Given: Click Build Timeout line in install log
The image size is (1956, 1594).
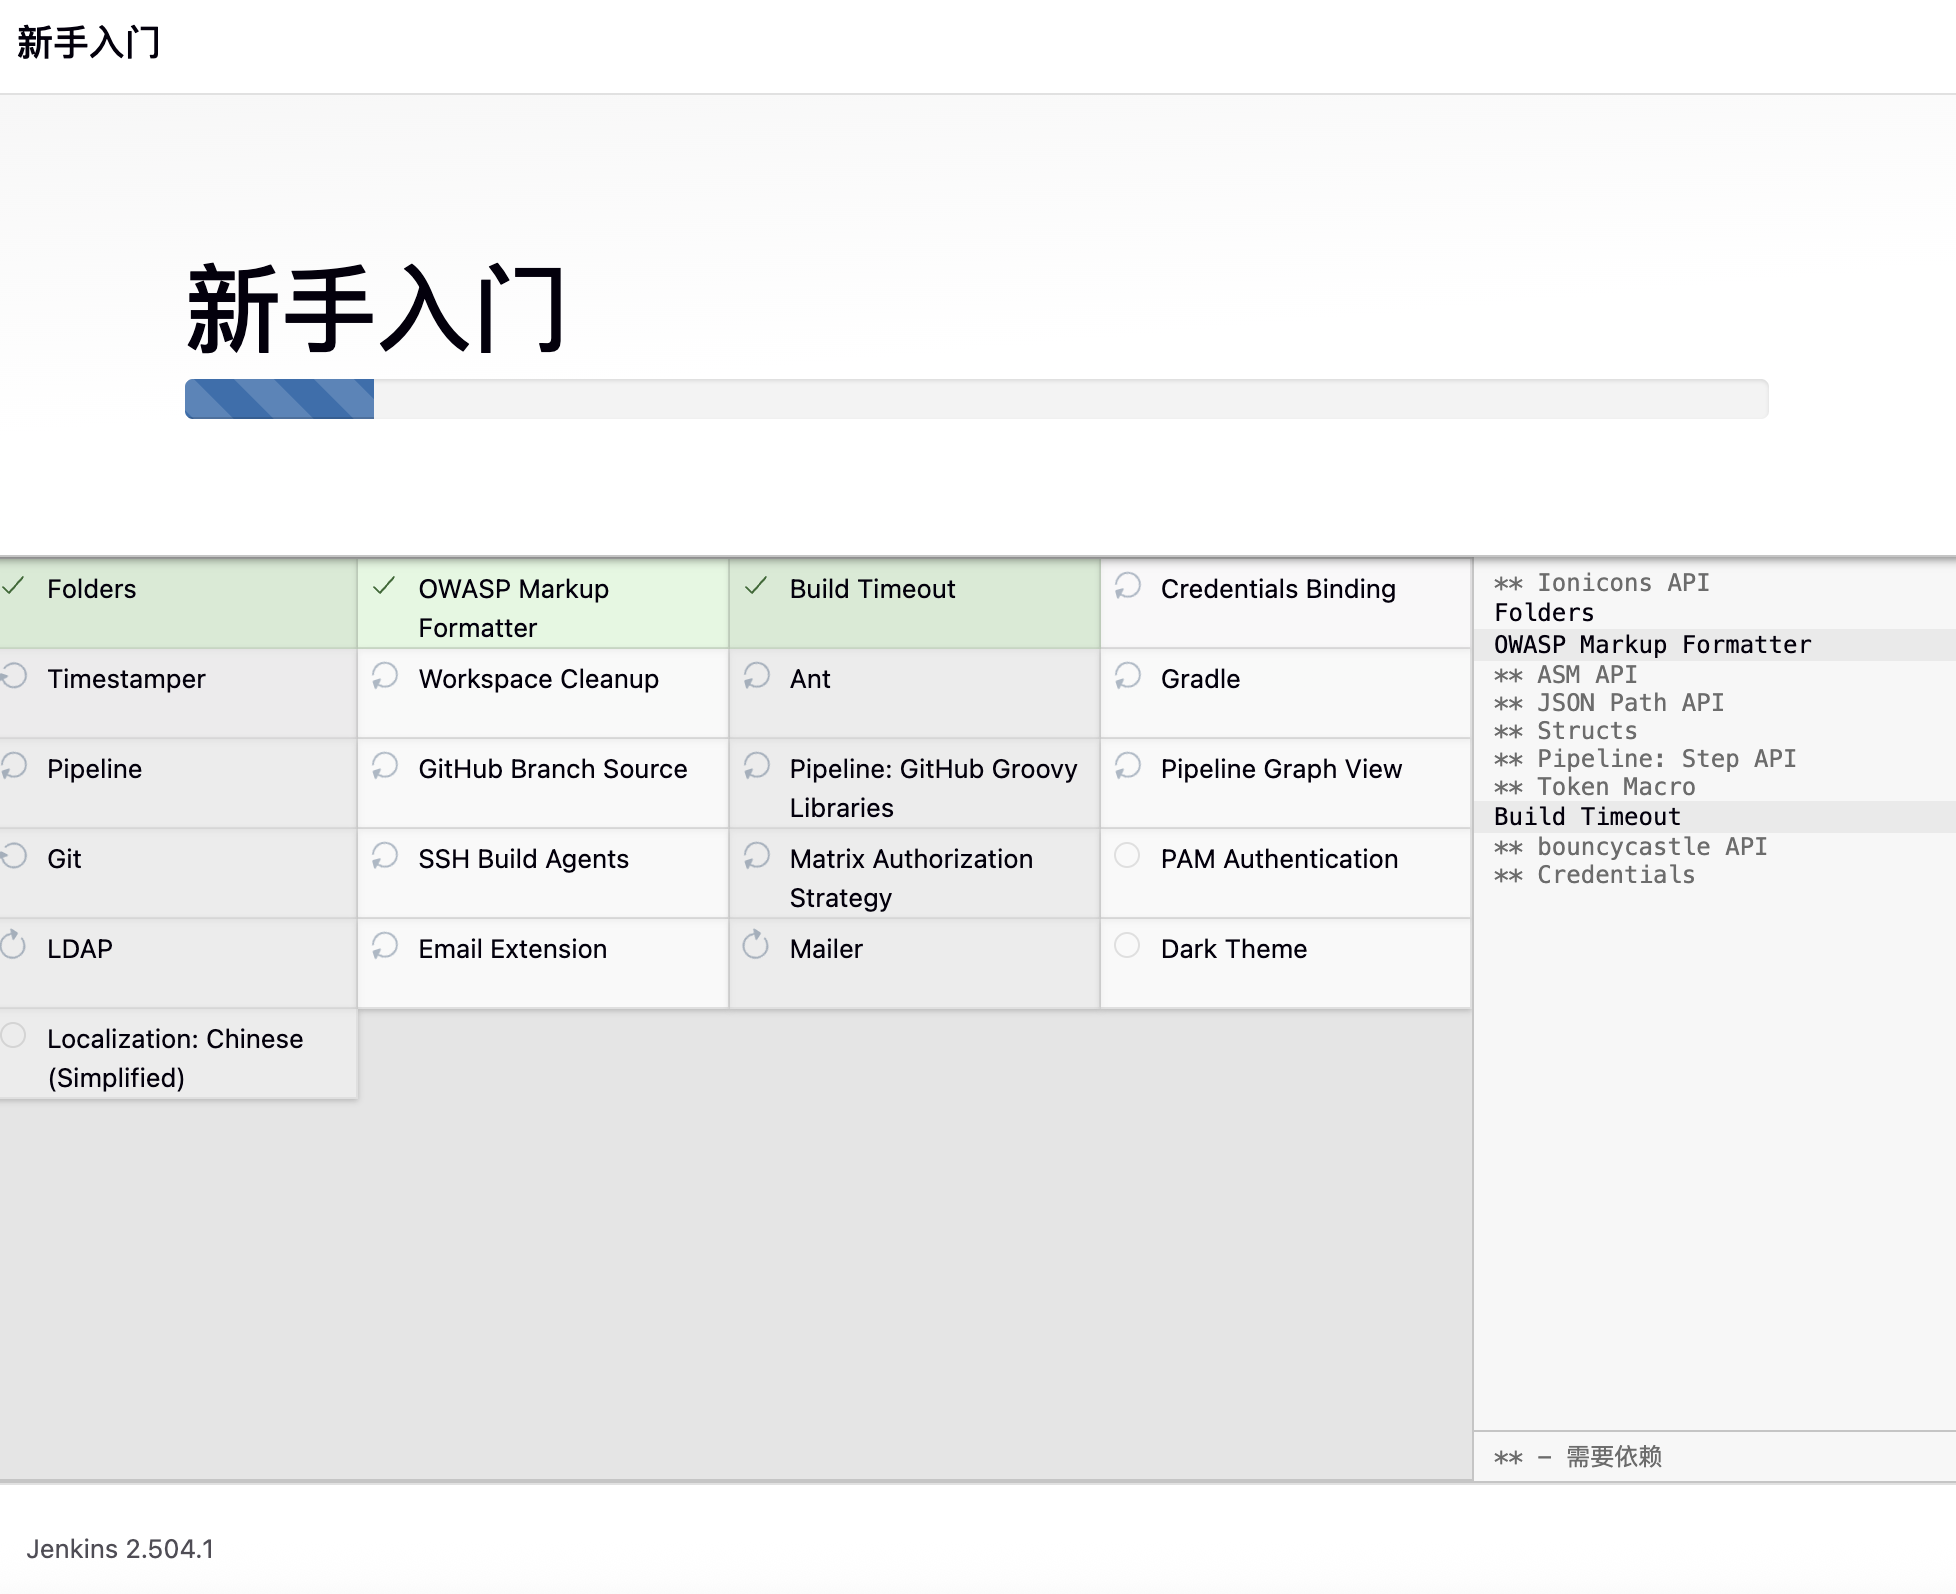Looking at the screenshot, I should point(1587,817).
